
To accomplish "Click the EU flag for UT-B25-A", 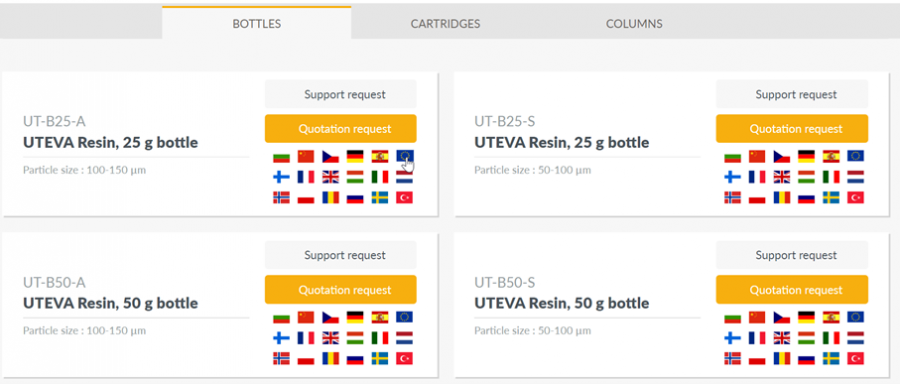I will pyautogui.click(x=405, y=156).
